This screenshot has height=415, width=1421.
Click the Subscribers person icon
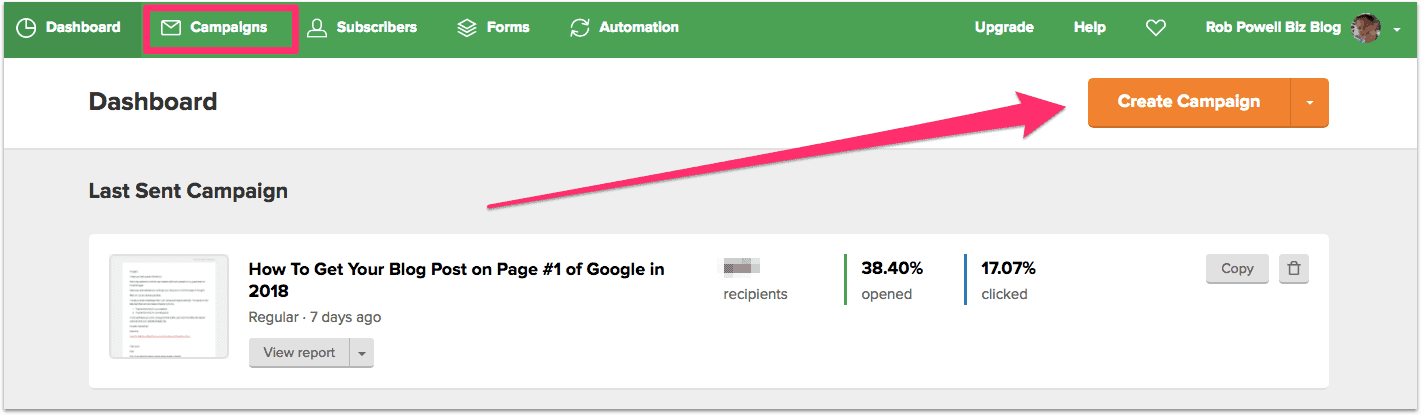[317, 28]
